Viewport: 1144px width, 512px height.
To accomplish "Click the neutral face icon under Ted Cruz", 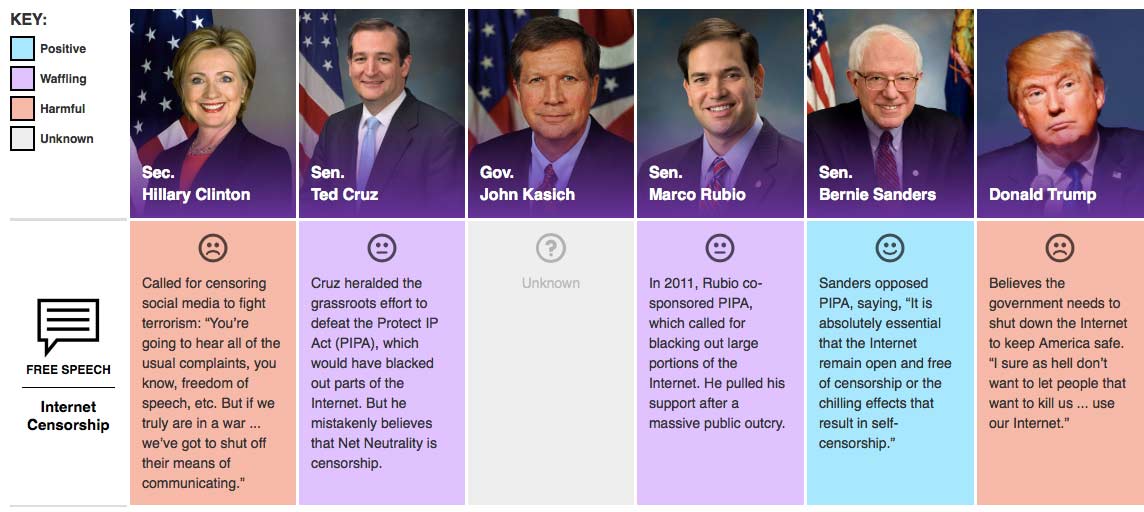I will pyautogui.click(x=381, y=247).
